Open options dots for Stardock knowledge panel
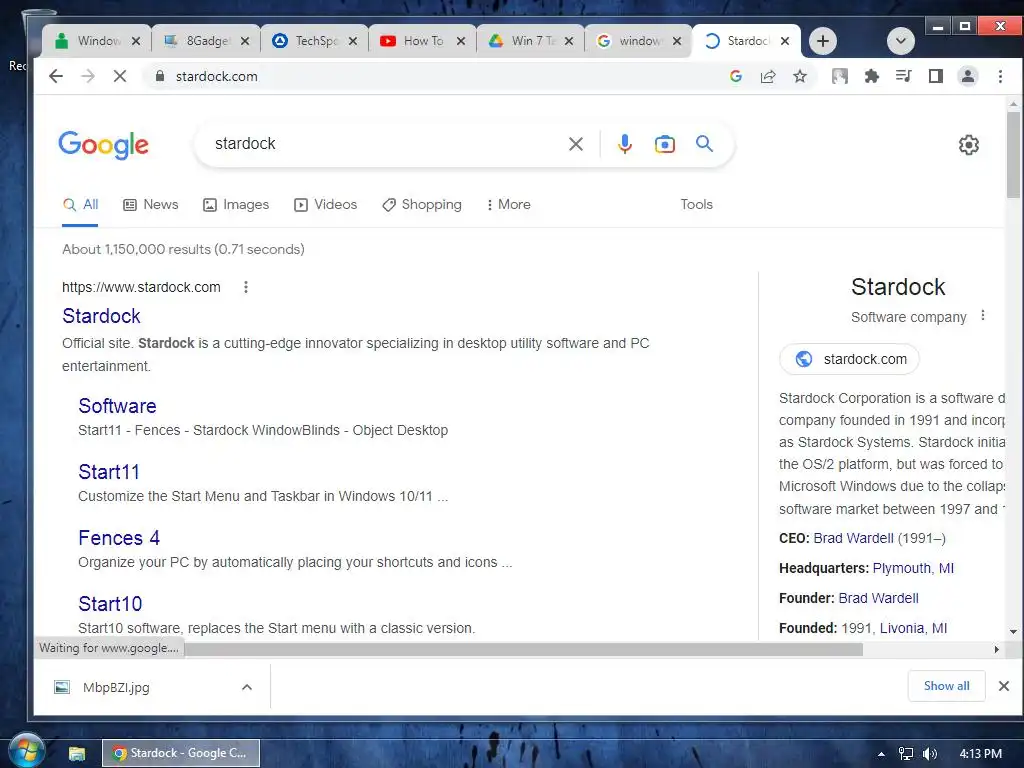This screenshot has height=768, width=1024. point(982,315)
